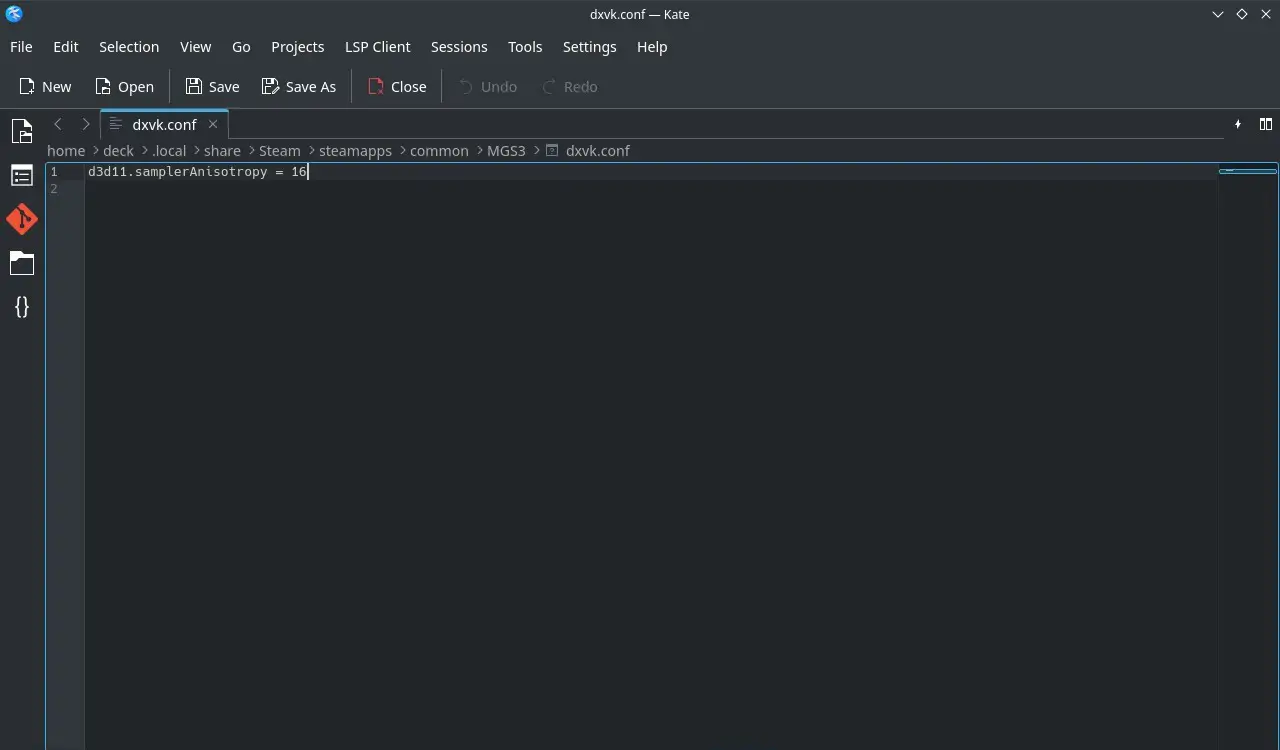This screenshot has height=750, width=1280.
Task: Open the Sessions menu
Action: pos(459,47)
